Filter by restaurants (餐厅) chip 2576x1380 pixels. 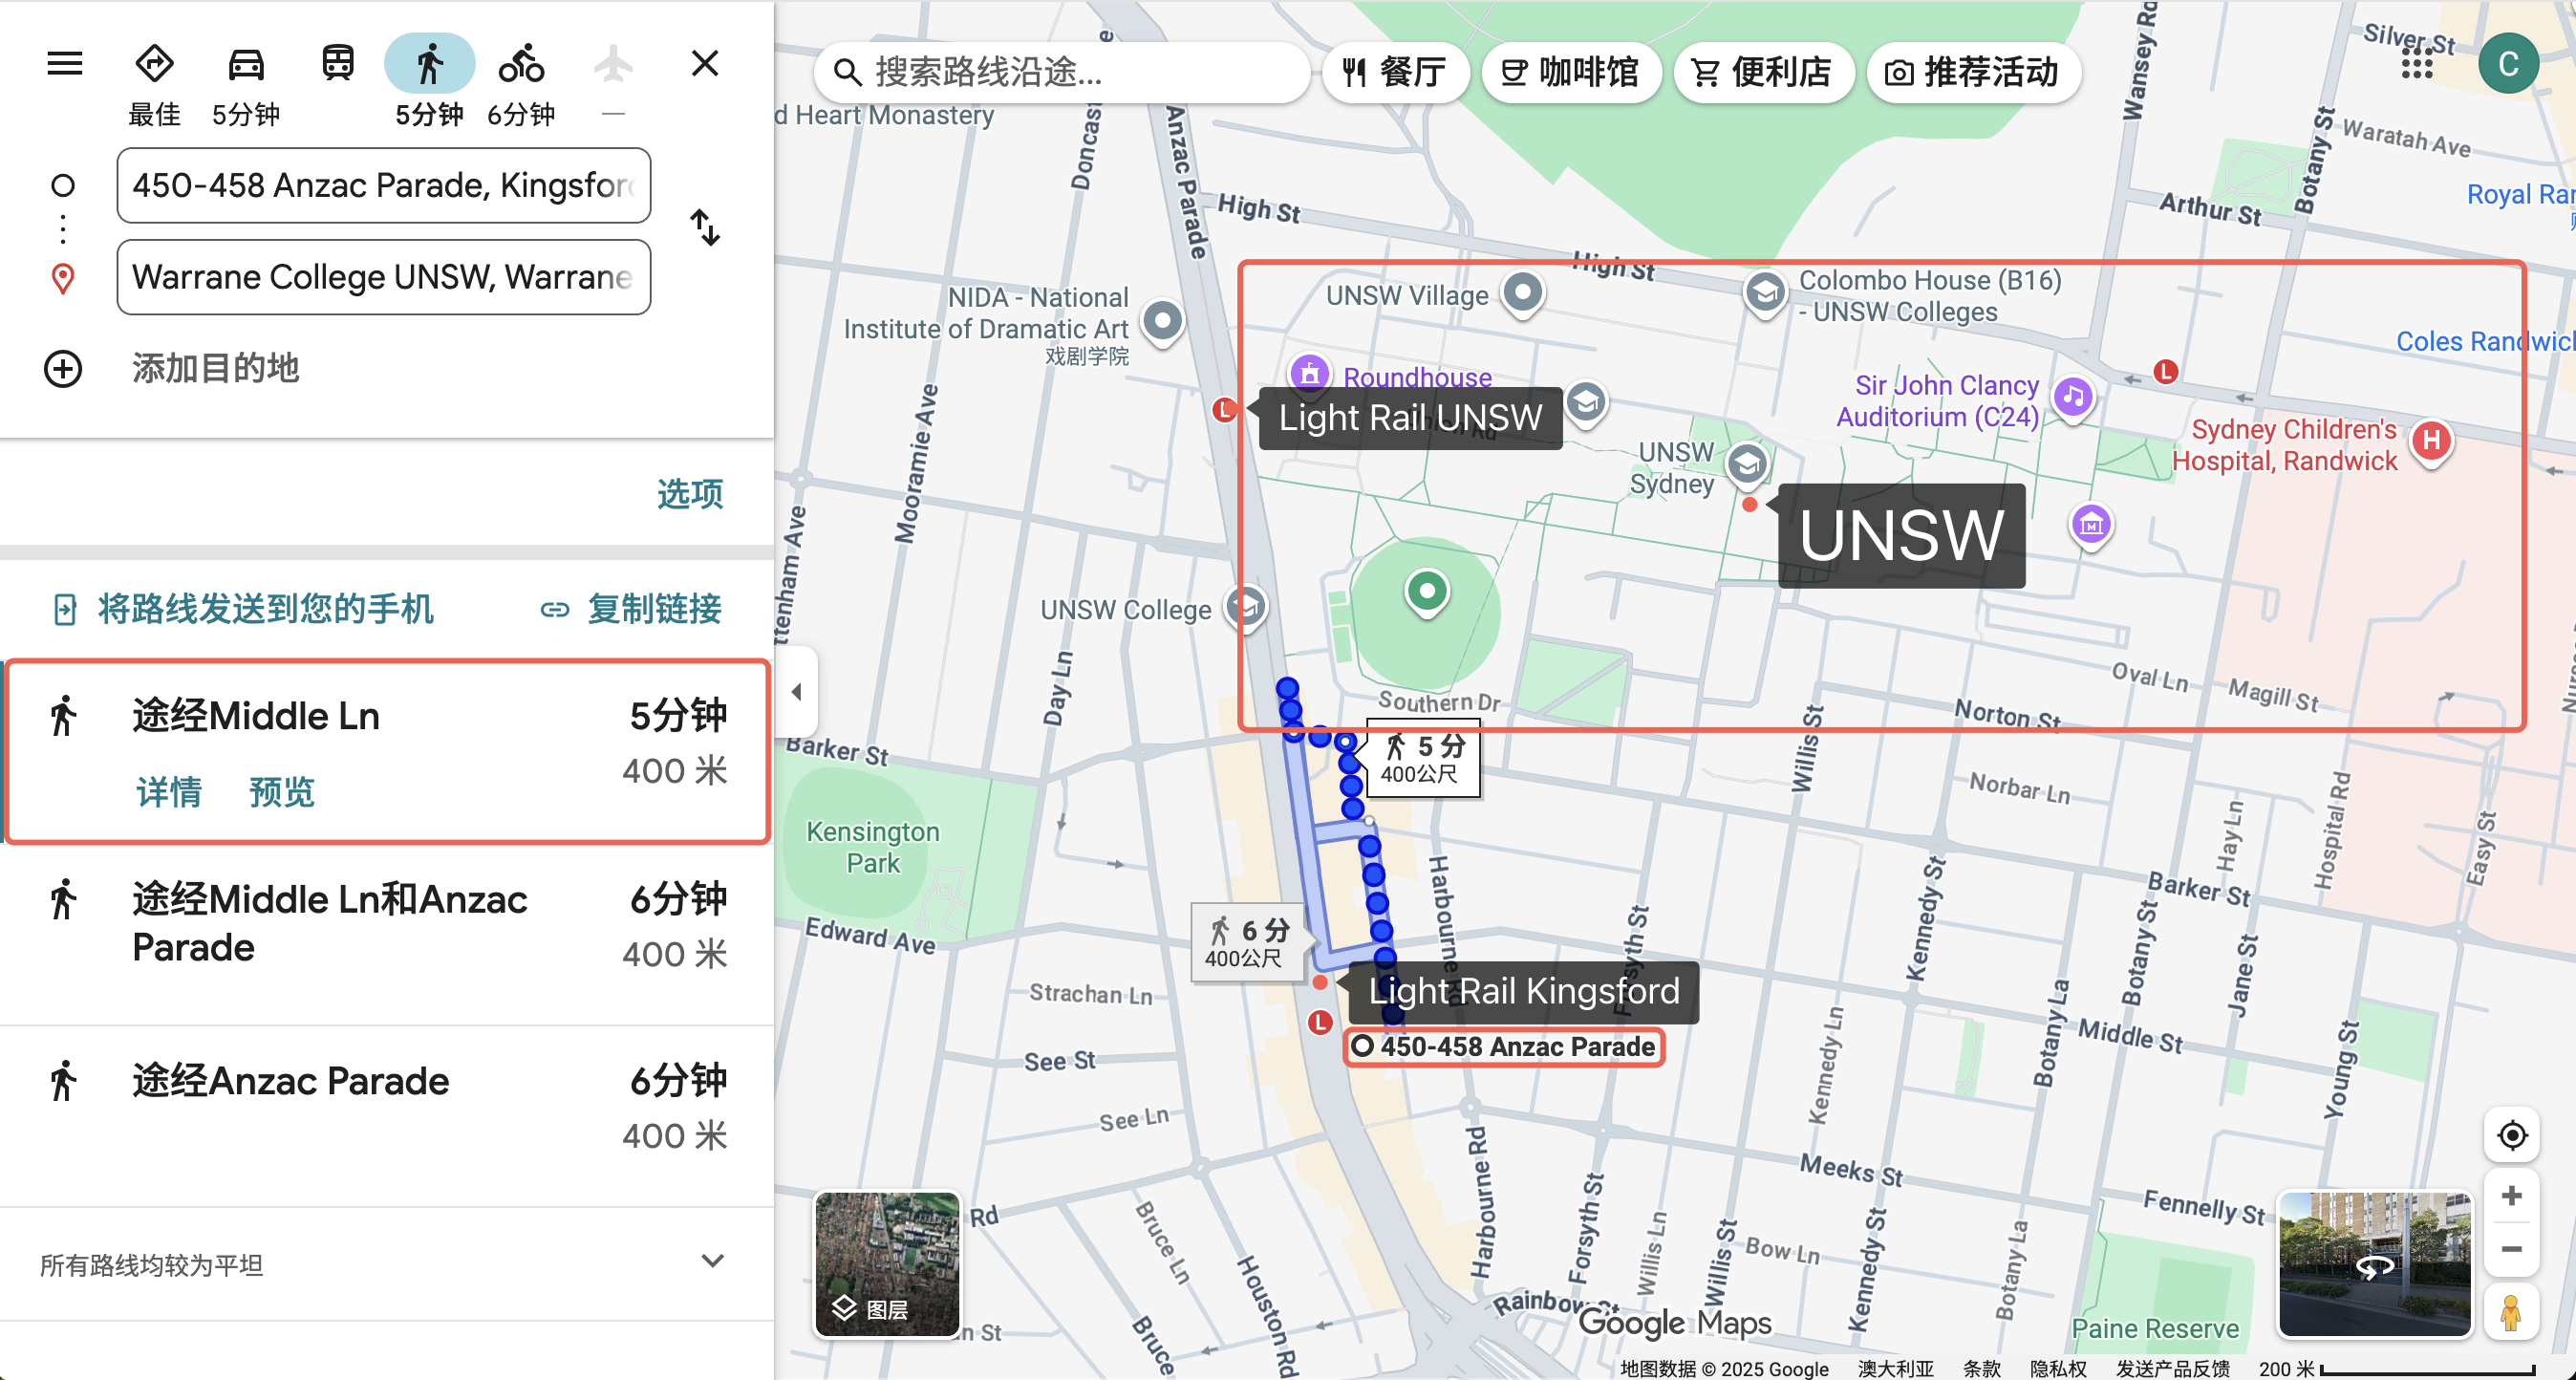click(1394, 72)
